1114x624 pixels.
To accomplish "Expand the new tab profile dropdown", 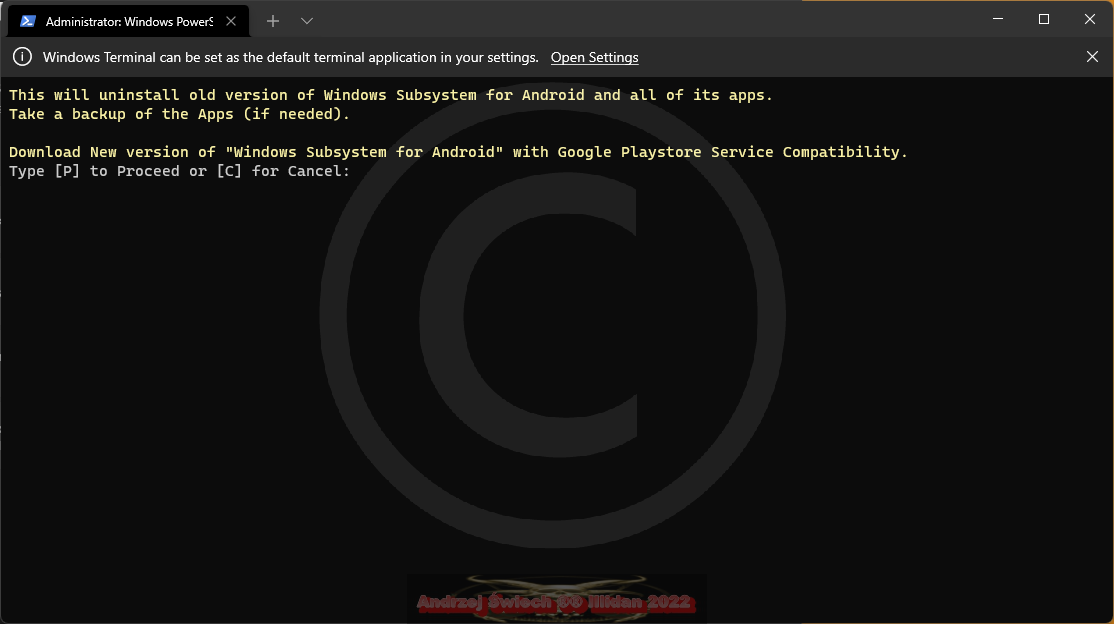I will click(x=307, y=21).
